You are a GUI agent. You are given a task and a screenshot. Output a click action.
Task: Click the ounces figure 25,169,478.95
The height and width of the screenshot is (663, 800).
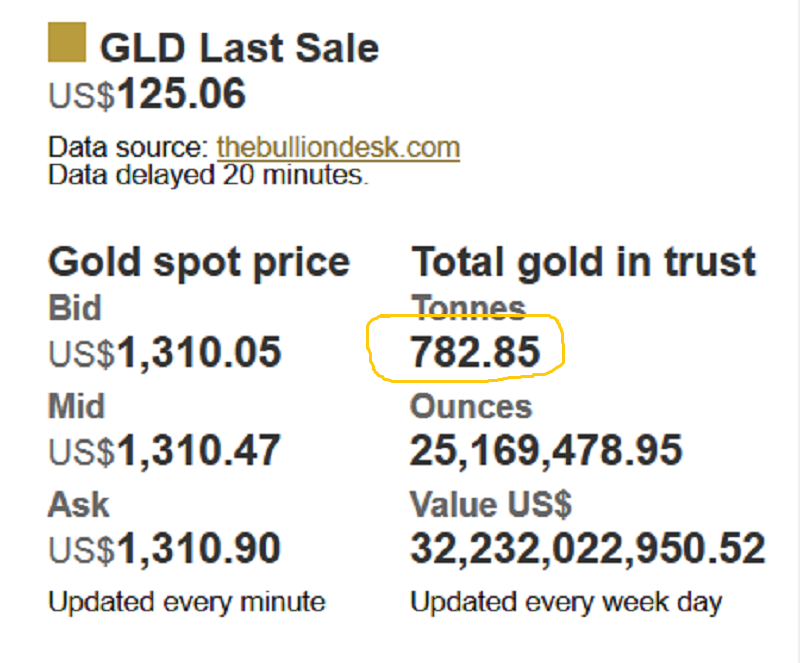coord(546,451)
